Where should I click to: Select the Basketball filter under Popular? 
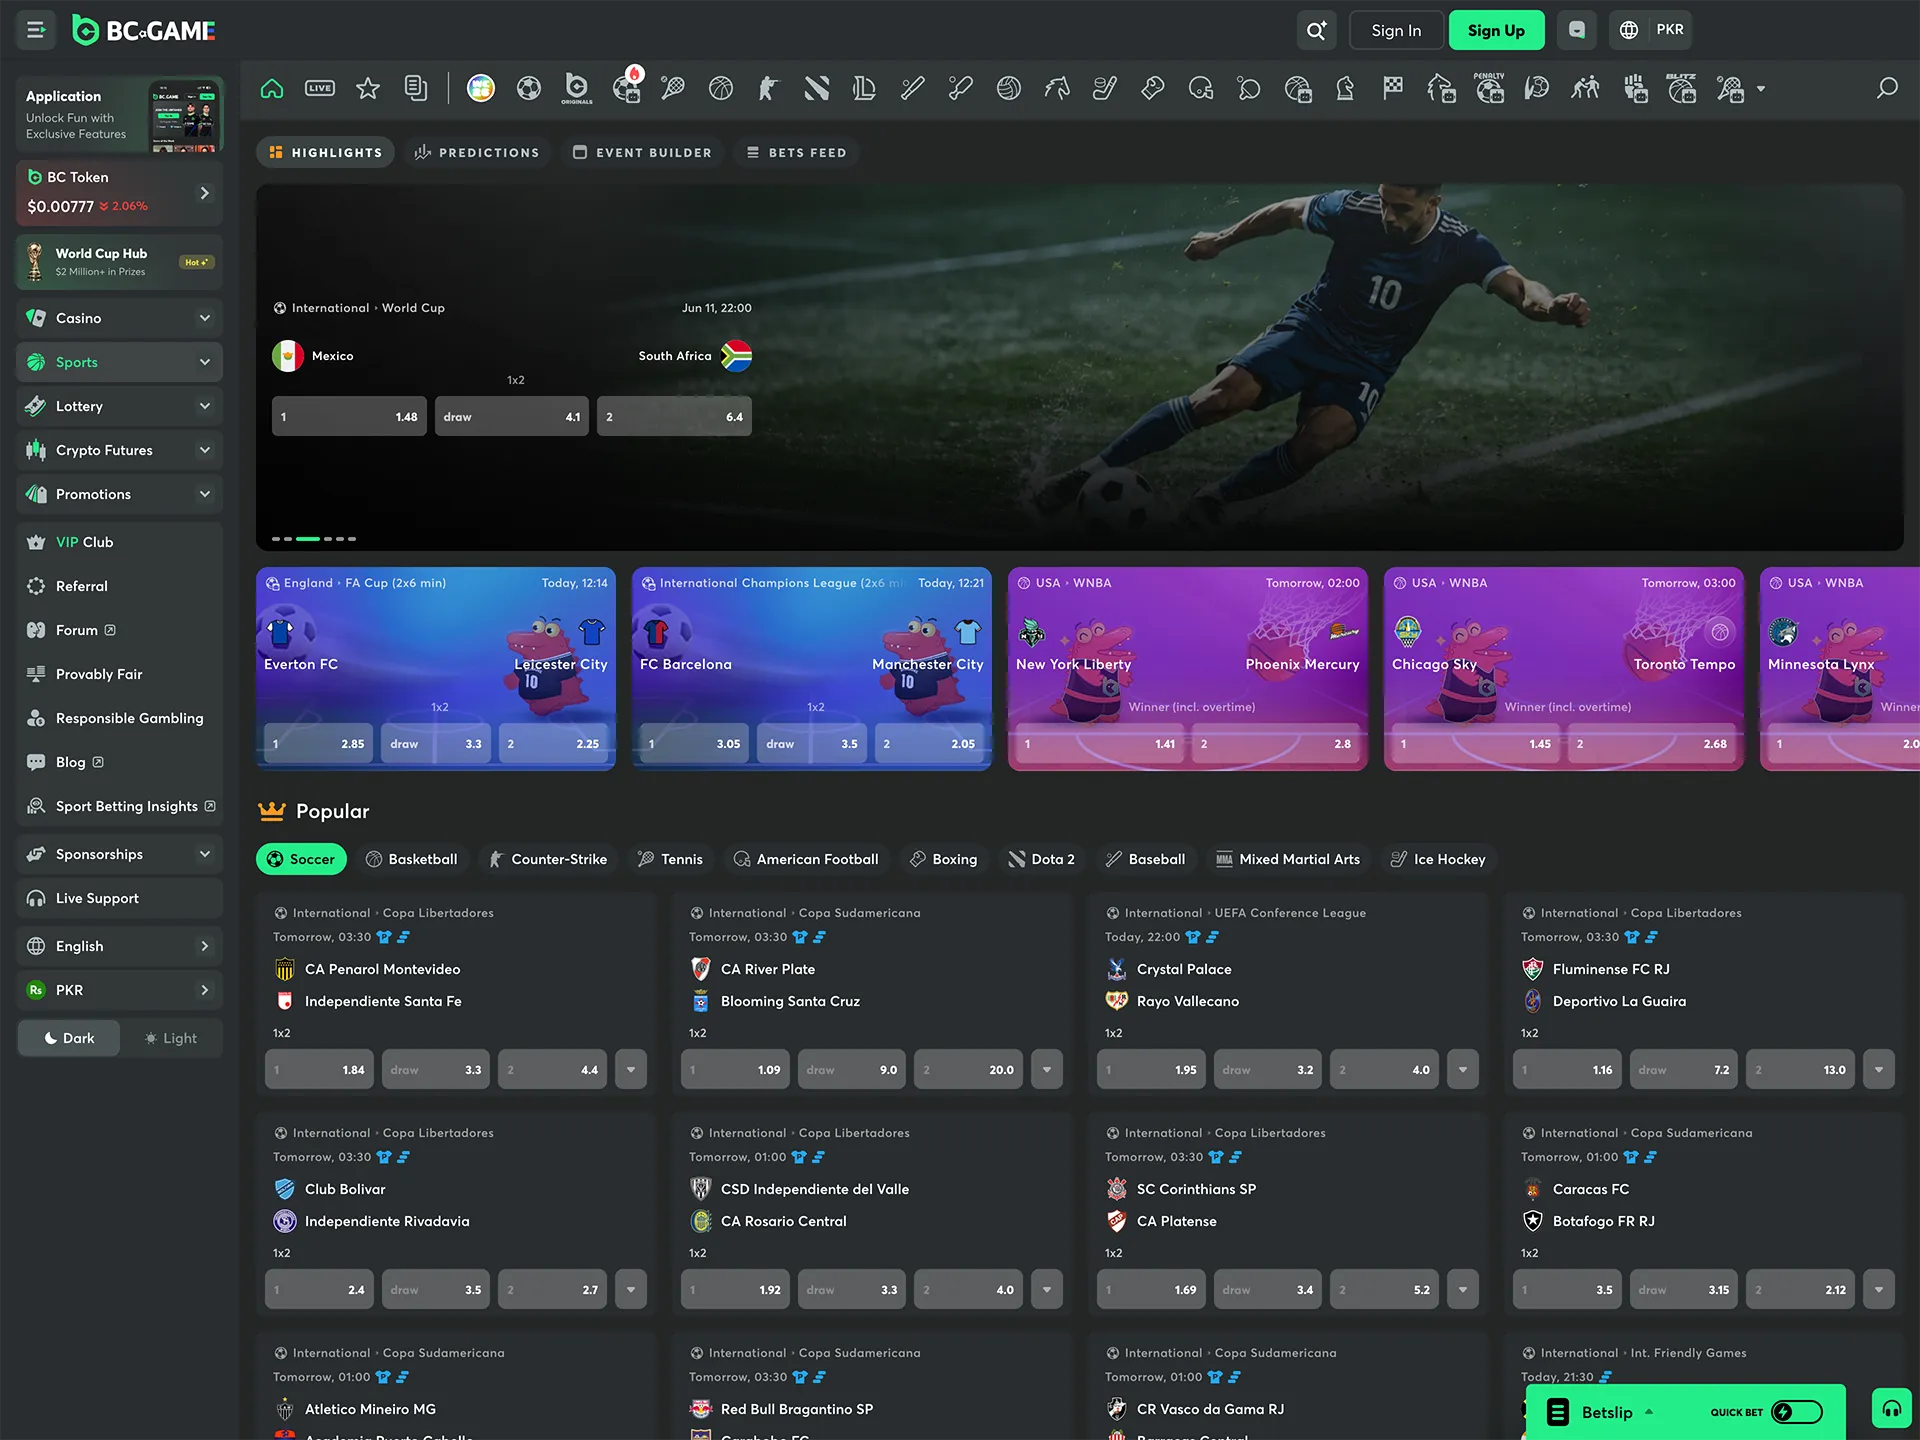(411, 859)
